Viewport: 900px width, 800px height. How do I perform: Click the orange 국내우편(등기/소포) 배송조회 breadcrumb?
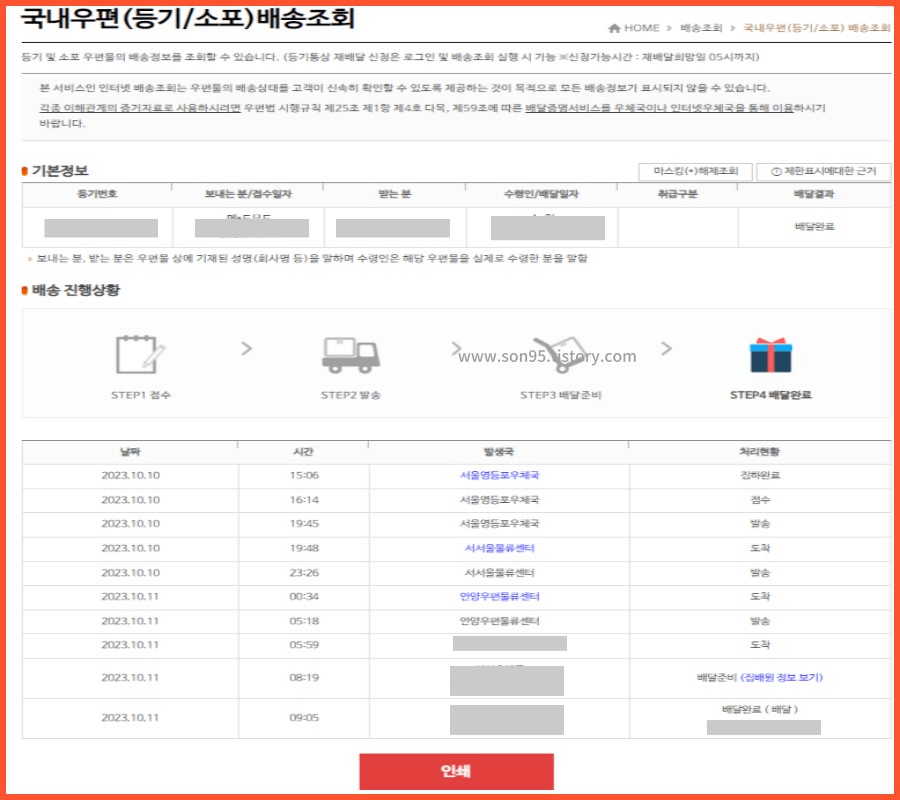pyautogui.click(x=817, y=28)
